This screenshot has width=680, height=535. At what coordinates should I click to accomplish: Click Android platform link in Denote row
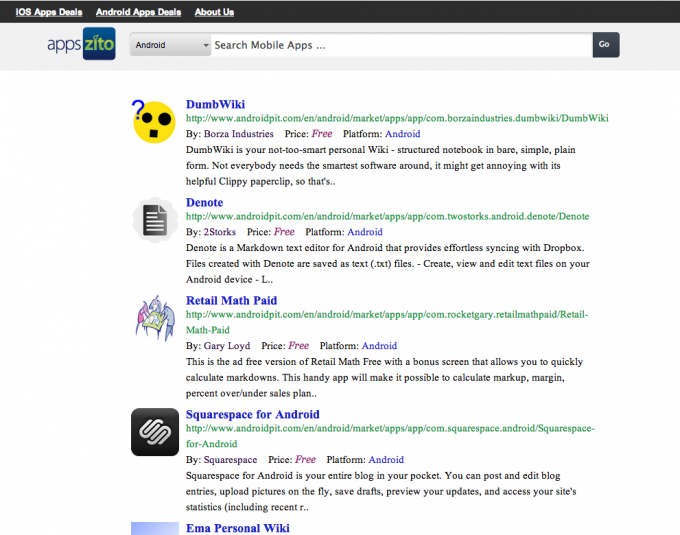(x=365, y=232)
